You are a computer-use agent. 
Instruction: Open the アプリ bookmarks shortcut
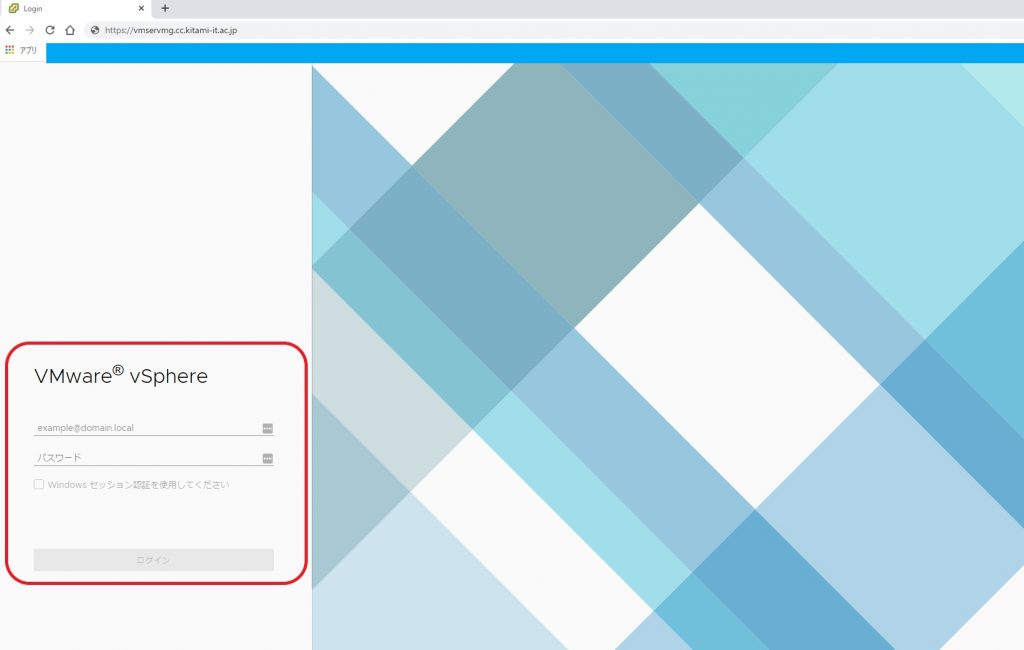click(x=22, y=50)
